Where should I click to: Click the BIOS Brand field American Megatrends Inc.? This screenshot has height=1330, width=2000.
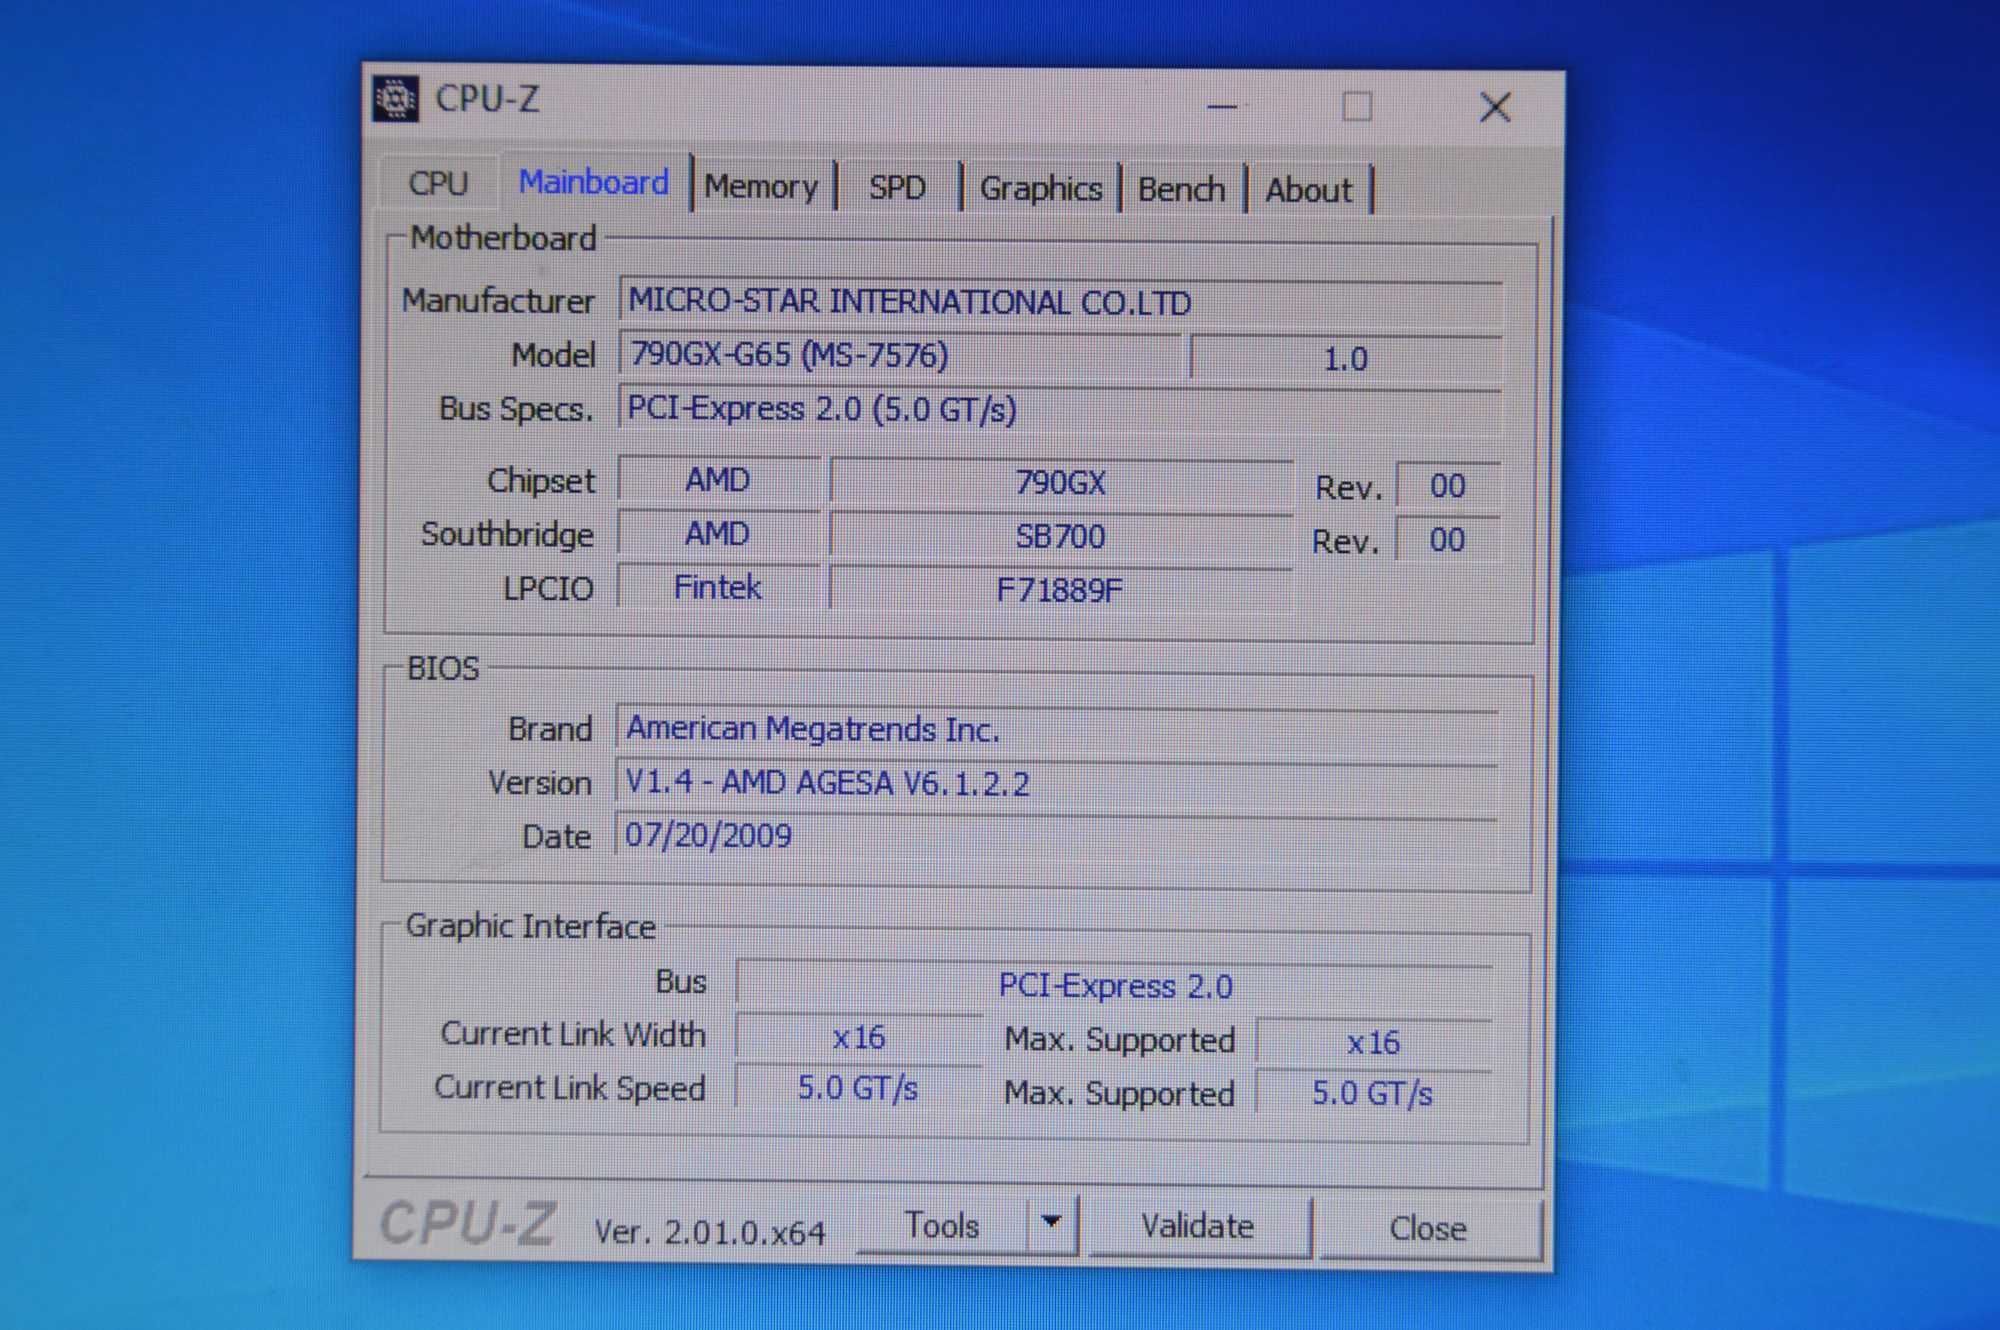[1057, 729]
